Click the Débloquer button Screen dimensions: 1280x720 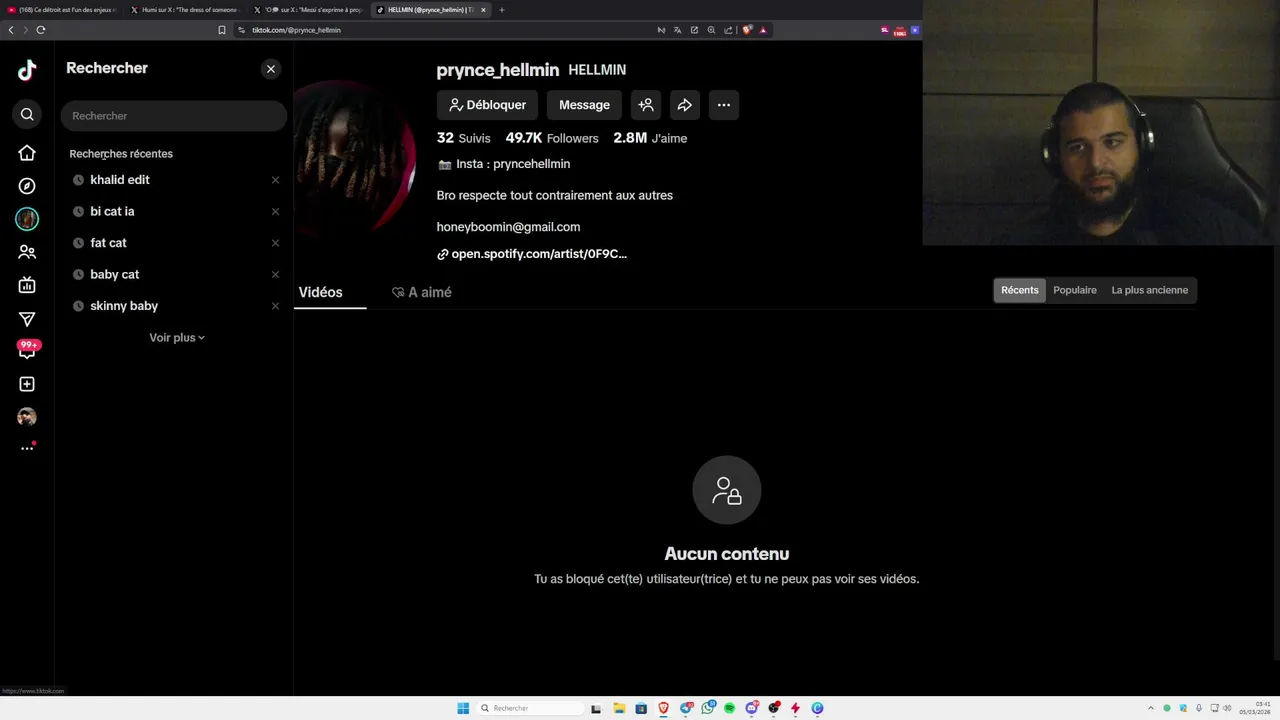[487, 105]
